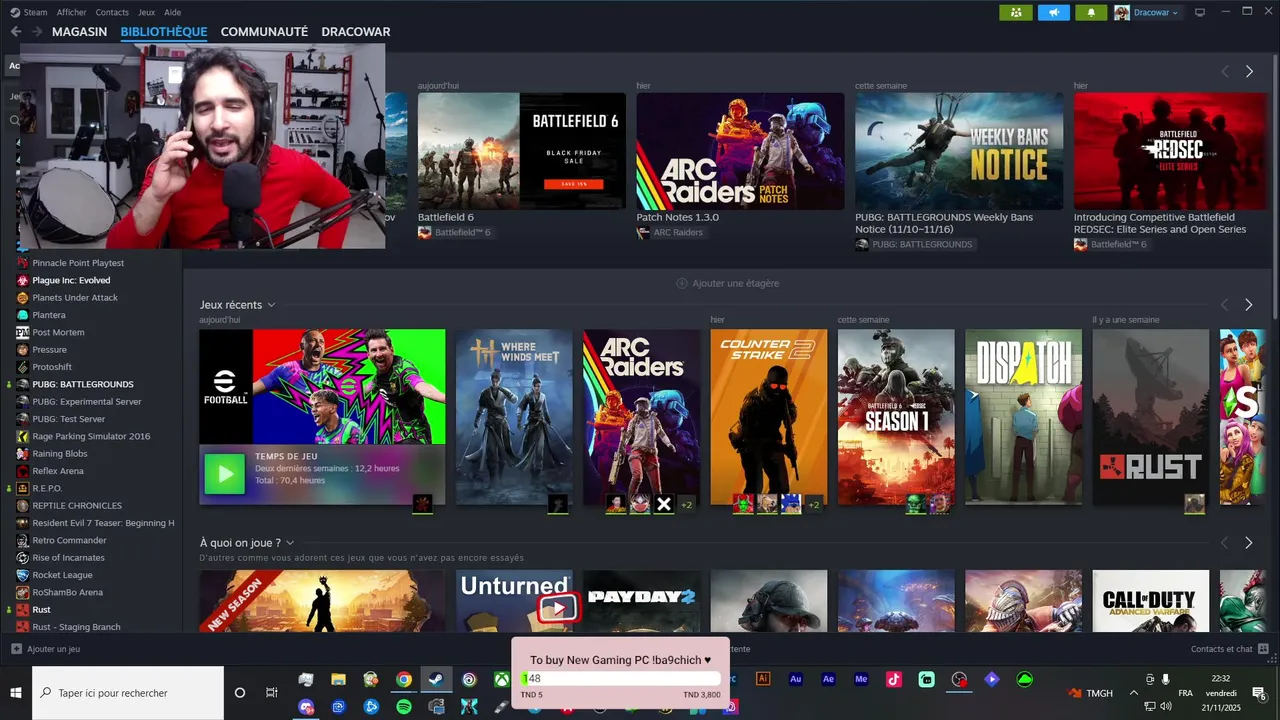Open TikTok from the taskbar
Viewport: 1280px width, 720px height.
pyautogui.click(x=894, y=679)
